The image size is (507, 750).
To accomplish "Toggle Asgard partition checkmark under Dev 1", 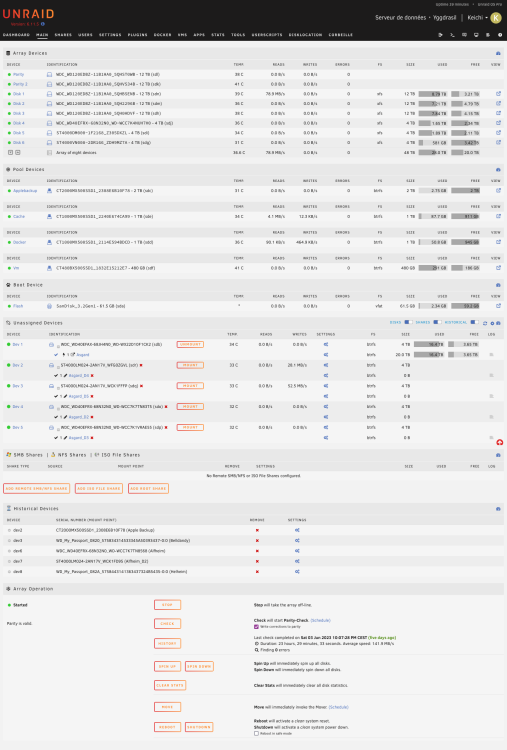I will [x=56, y=355].
